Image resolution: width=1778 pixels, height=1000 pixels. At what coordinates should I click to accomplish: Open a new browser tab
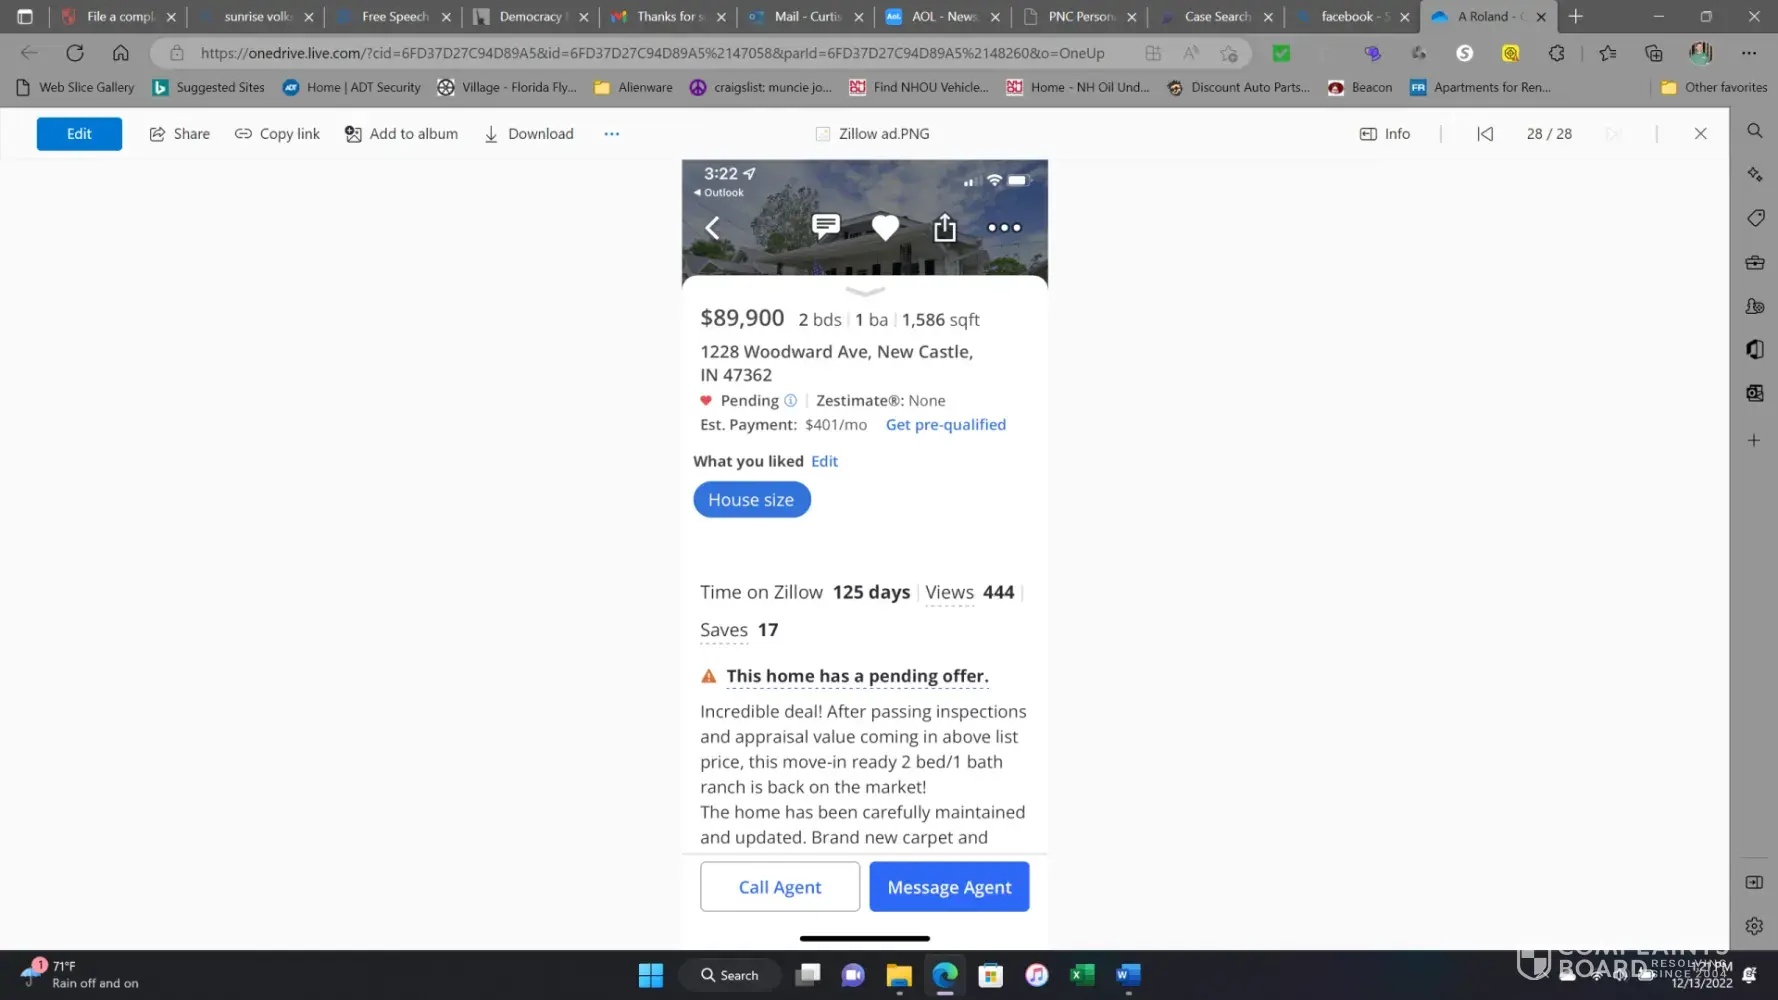[1576, 17]
